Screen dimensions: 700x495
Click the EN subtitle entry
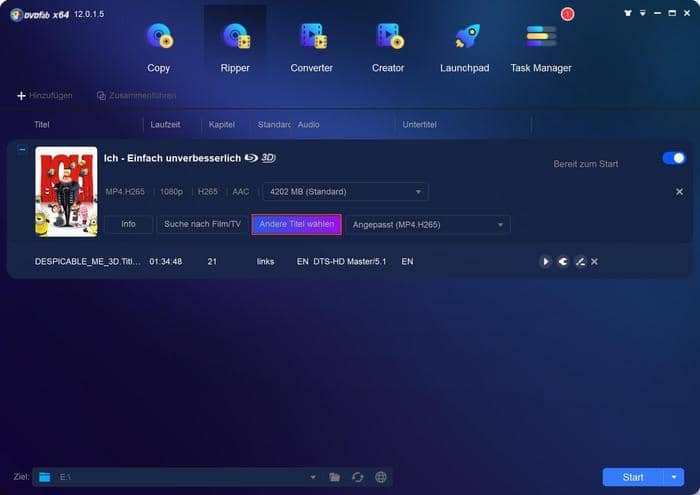pos(407,262)
